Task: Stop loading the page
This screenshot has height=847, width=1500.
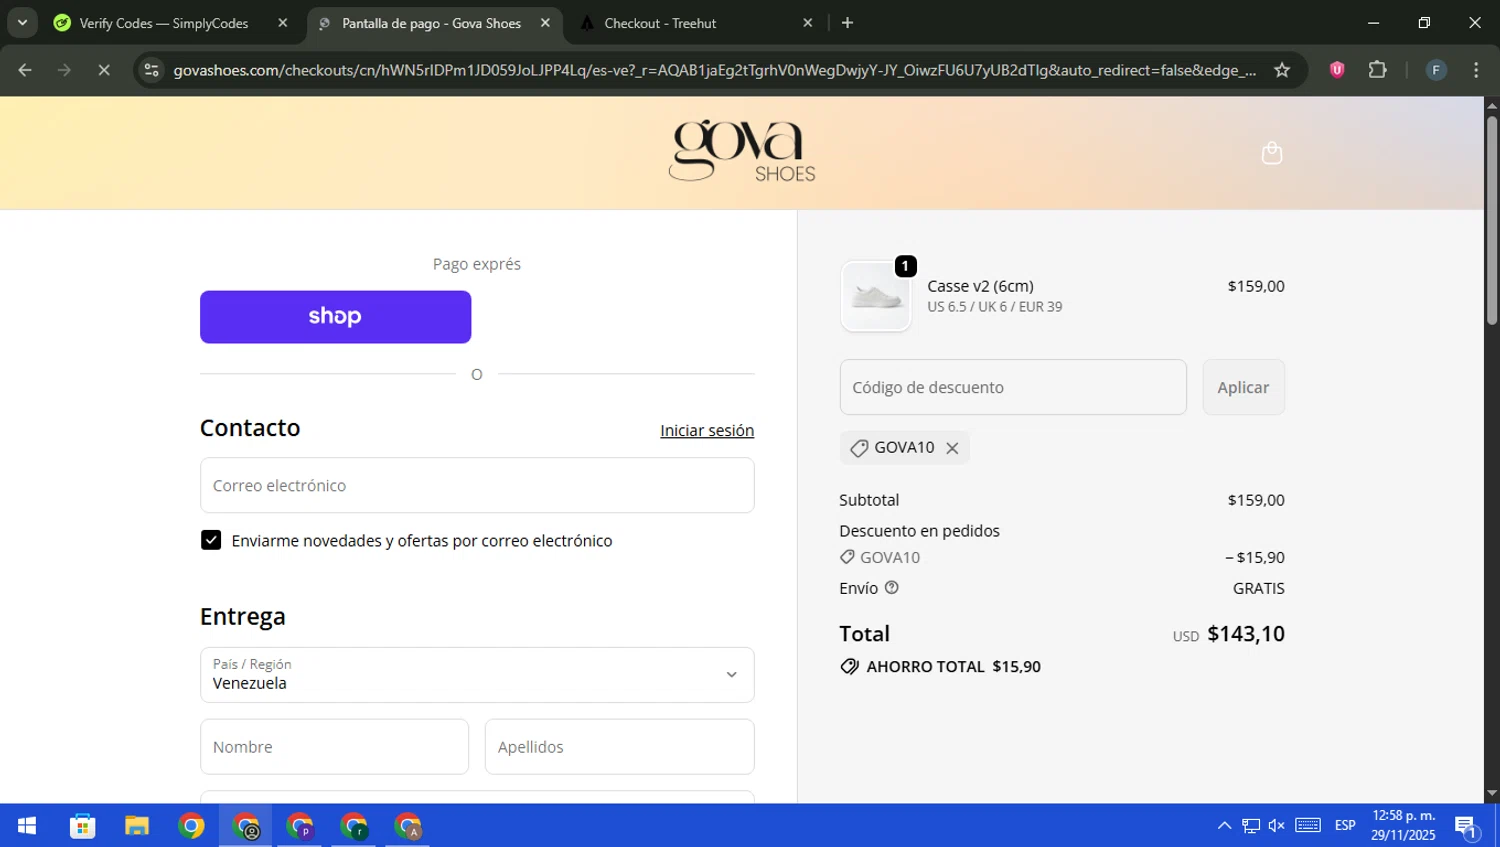Action: click(104, 70)
